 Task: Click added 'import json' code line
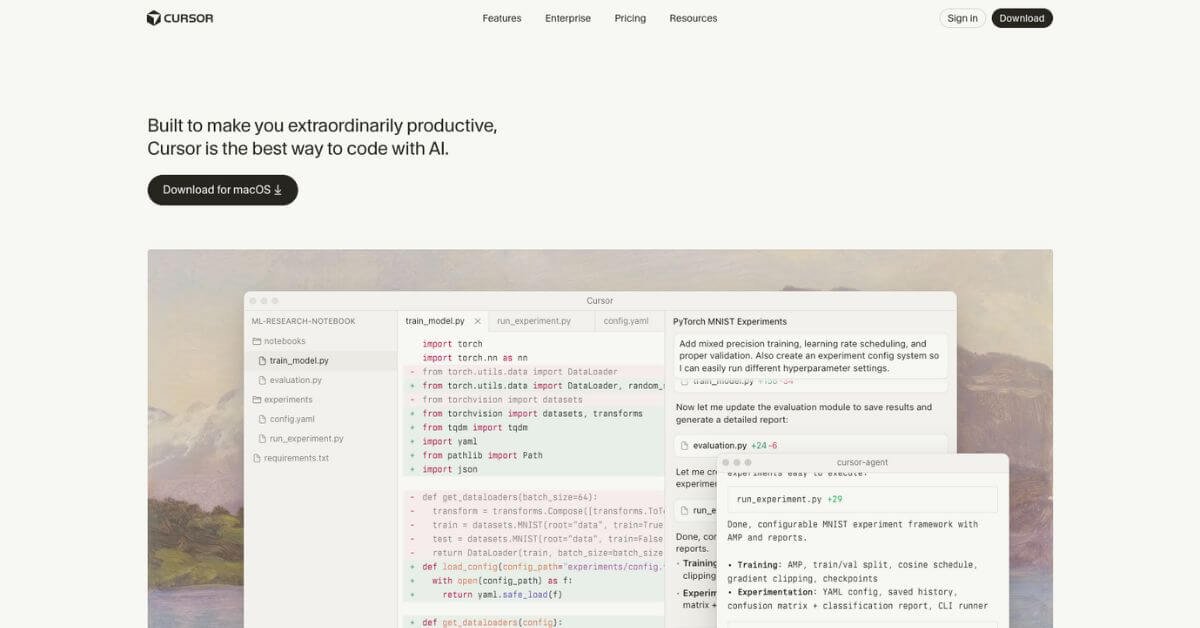tap(449, 469)
